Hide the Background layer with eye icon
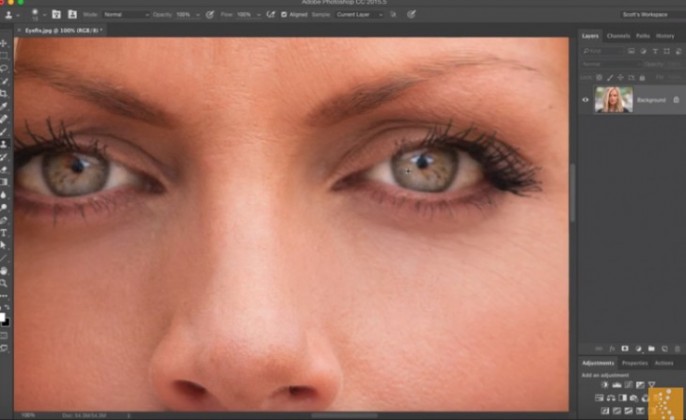This screenshot has height=420, width=686. pos(586,100)
